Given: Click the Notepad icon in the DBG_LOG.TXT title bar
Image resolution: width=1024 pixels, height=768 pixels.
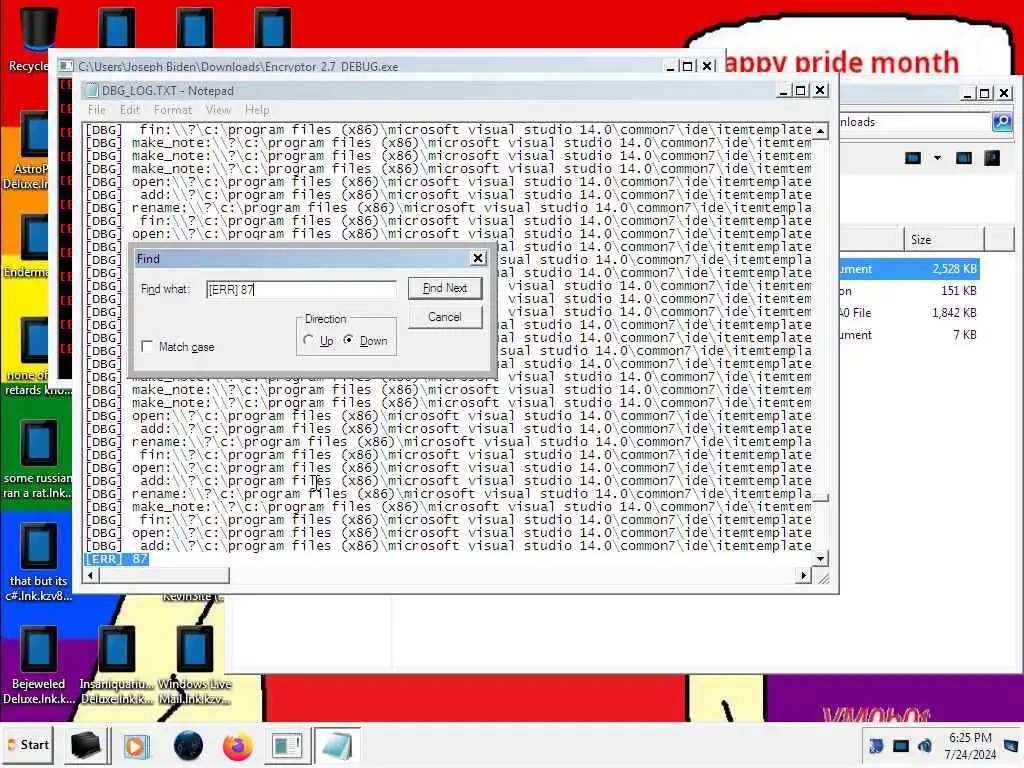Looking at the screenshot, I should pyautogui.click(x=92, y=90).
